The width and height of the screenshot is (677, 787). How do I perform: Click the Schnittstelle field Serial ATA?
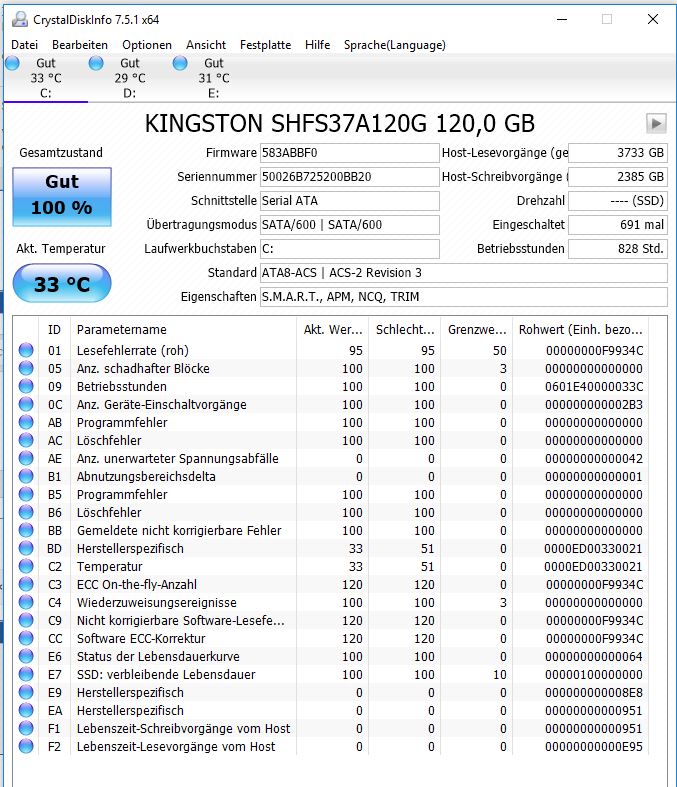(x=349, y=201)
